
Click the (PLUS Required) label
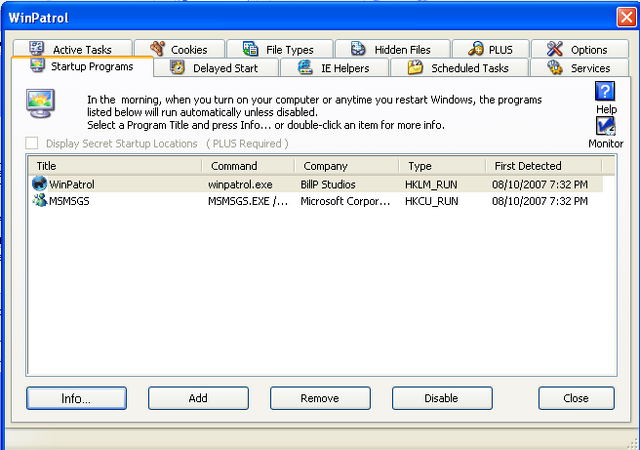247,144
